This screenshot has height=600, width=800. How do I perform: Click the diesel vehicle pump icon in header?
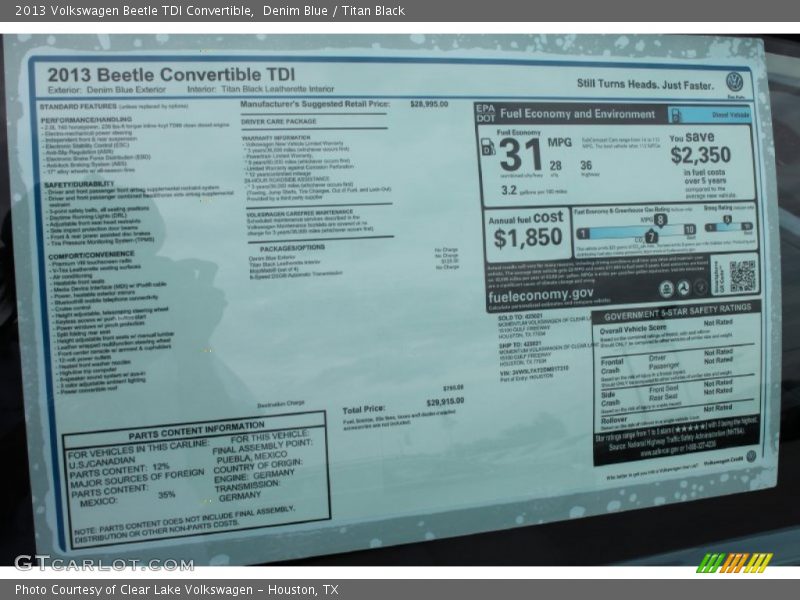click(x=676, y=113)
